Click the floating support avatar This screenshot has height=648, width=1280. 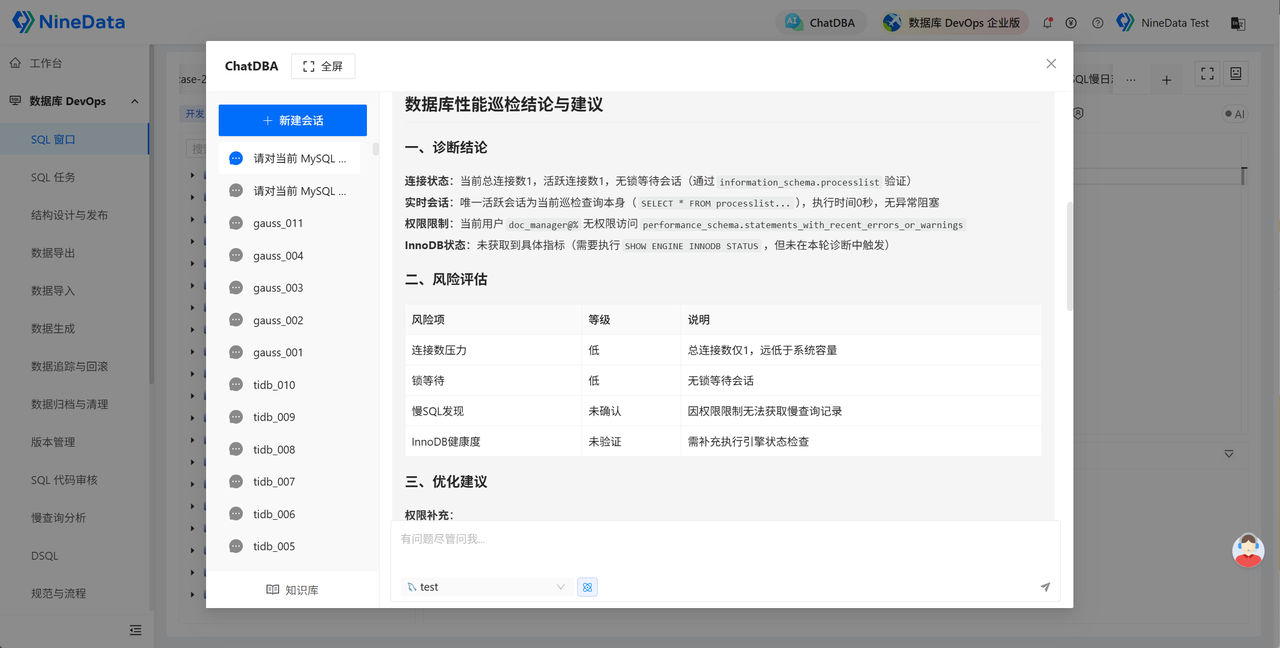[1248, 551]
